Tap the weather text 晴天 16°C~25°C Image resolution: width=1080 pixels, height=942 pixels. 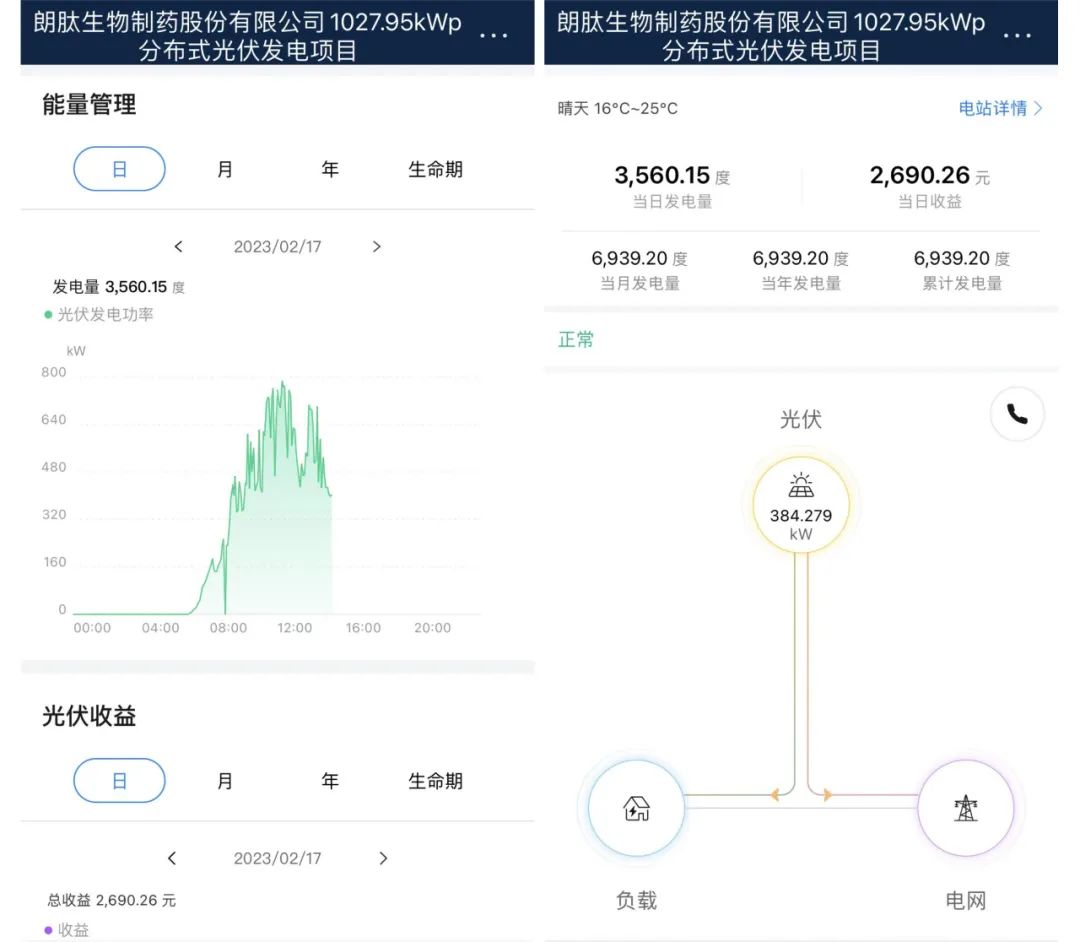click(x=618, y=108)
